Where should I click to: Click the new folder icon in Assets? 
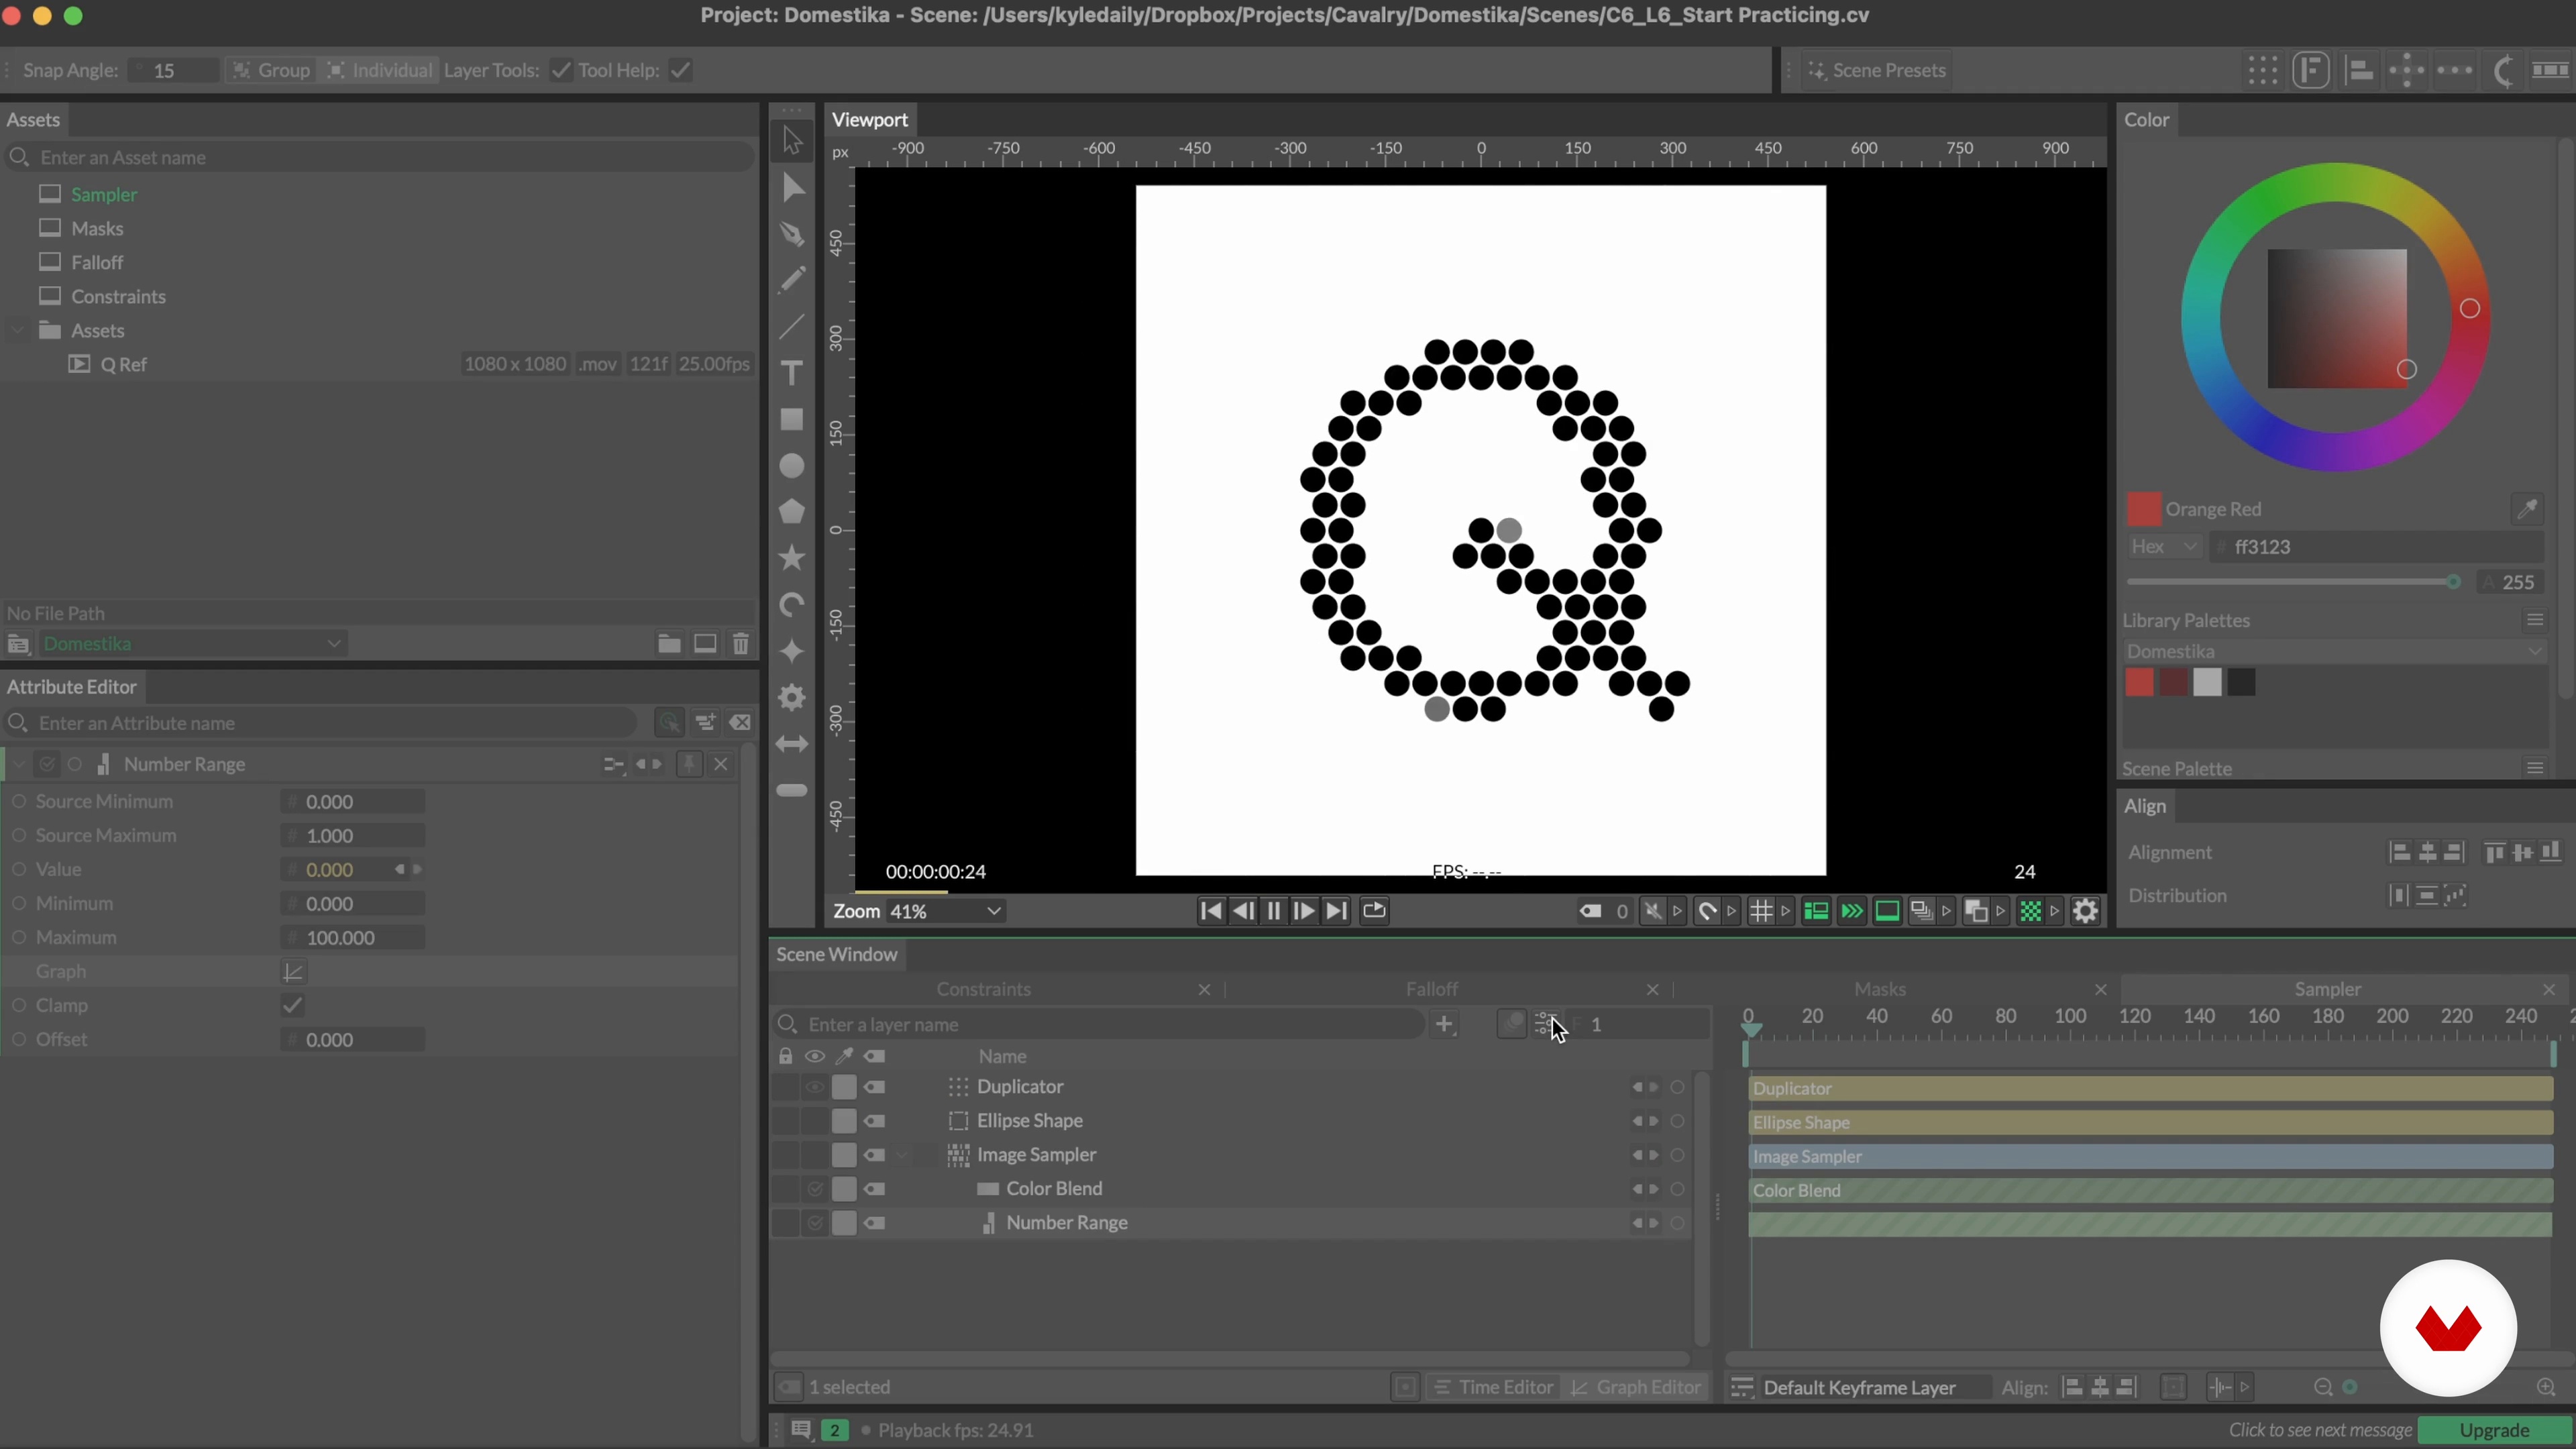point(669,644)
